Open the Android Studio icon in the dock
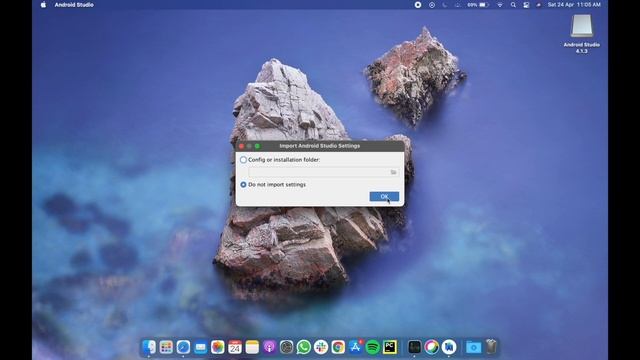The height and width of the screenshot is (360, 640). pyautogui.click(x=449, y=347)
